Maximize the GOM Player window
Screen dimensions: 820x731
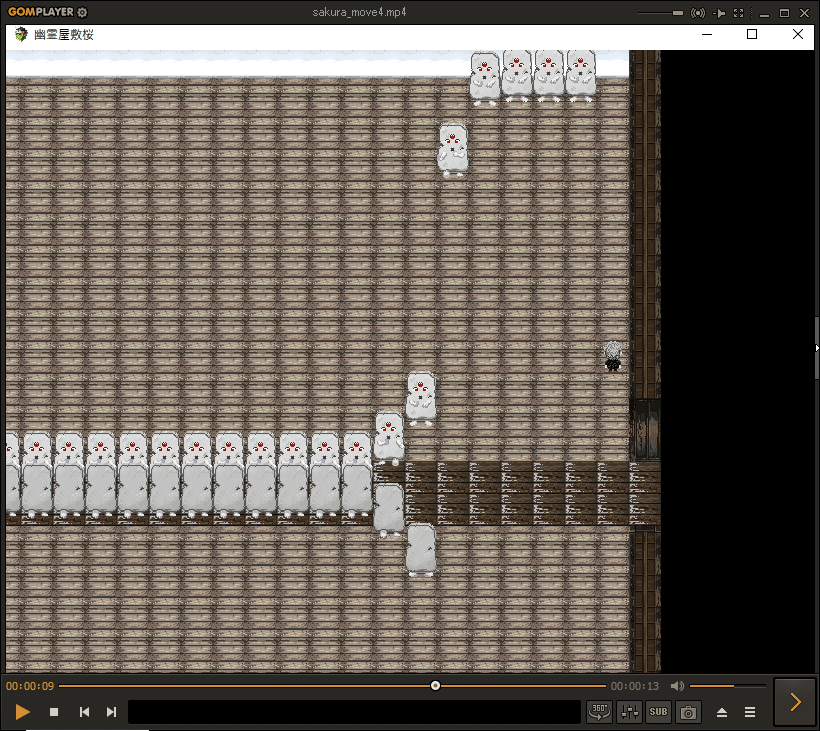[x=784, y=13]
